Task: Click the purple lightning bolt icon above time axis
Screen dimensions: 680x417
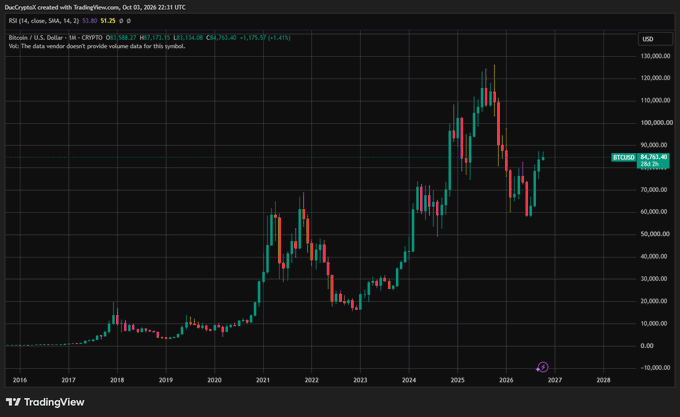Action: coord(543,368)
